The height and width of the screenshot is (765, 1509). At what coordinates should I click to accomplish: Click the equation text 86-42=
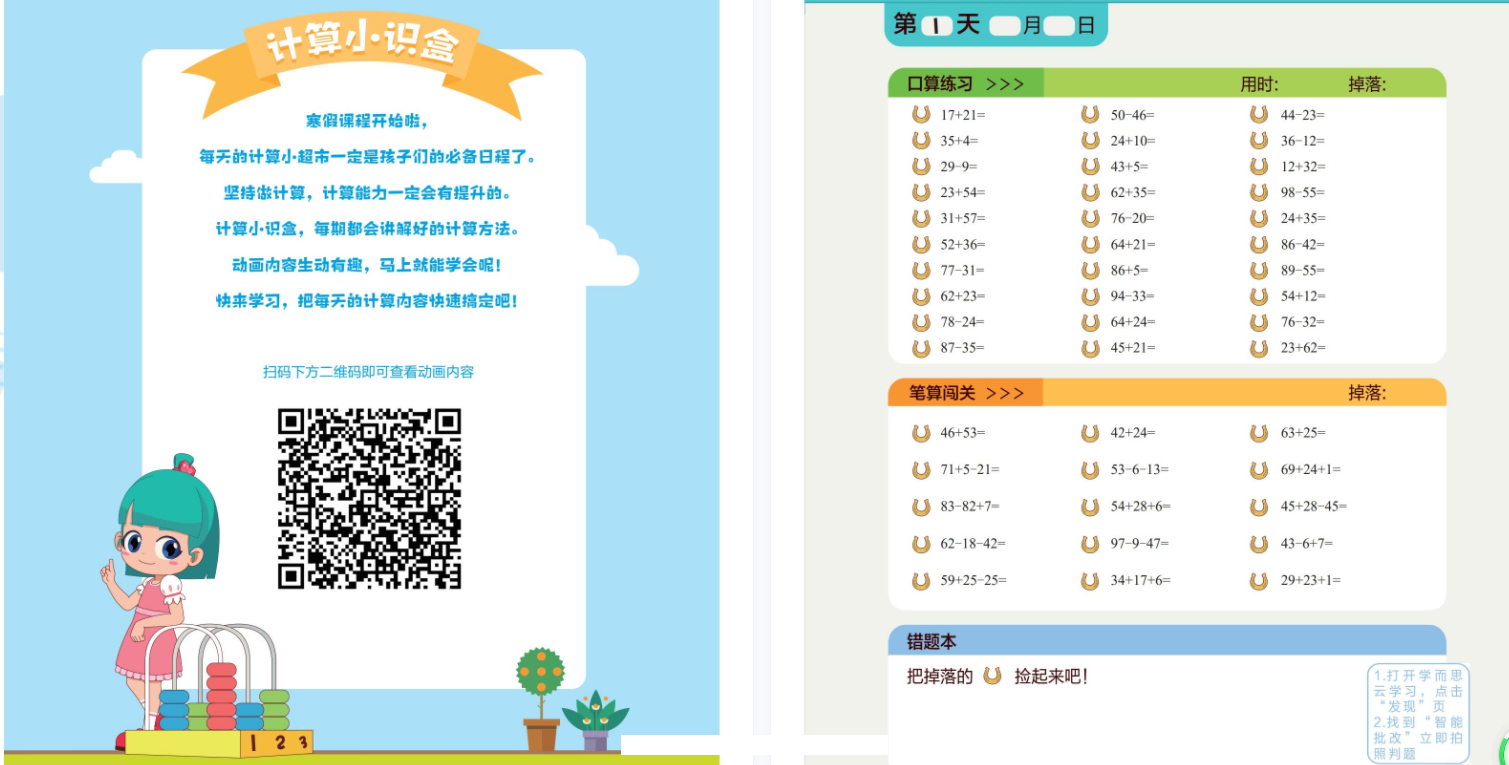[x=1303, y=244]
